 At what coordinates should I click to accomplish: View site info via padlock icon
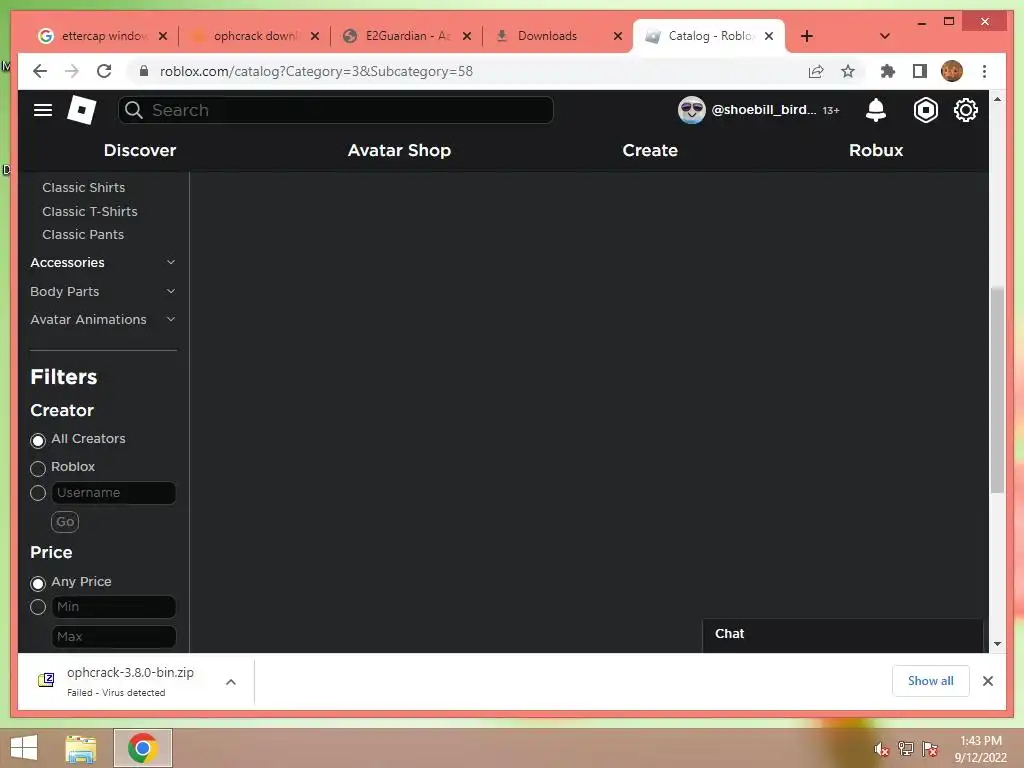point(144,71)
